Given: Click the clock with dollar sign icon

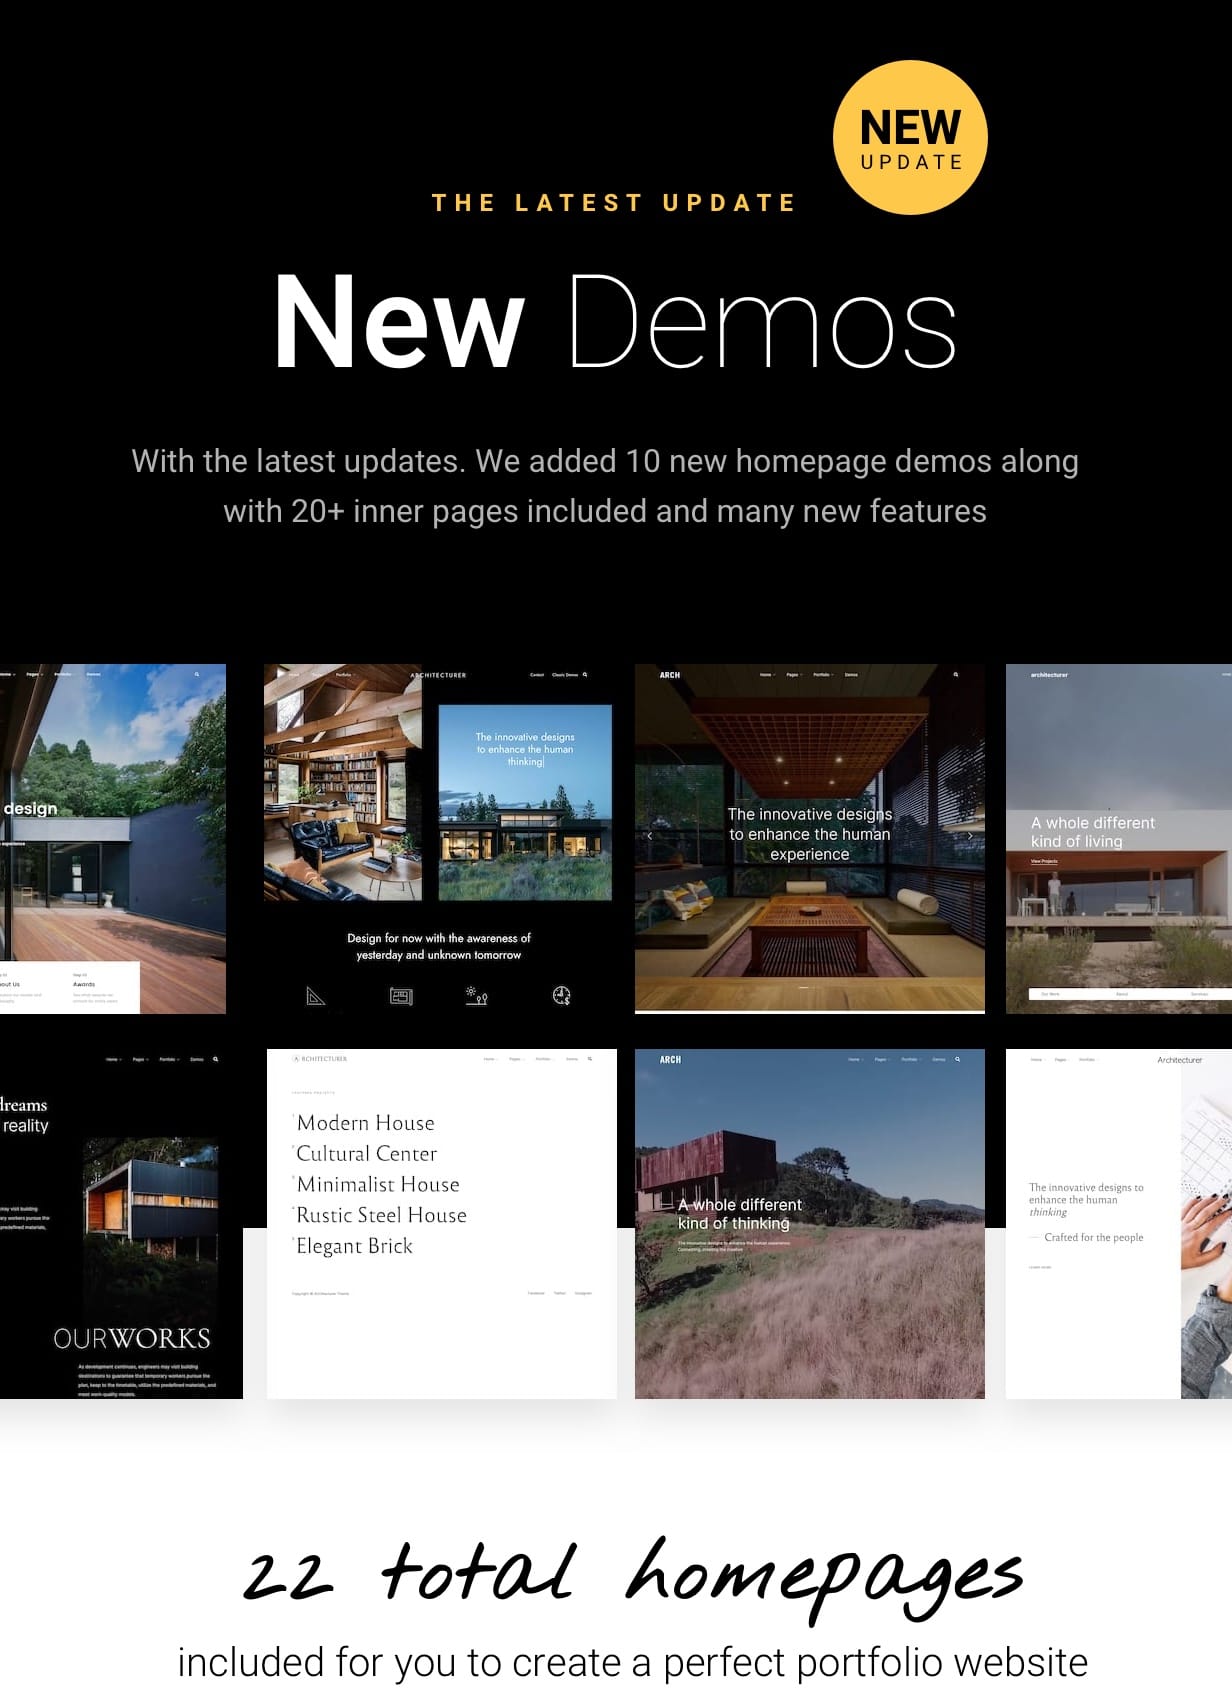Looking at the screenshot, I should click(x=562, y=995).
